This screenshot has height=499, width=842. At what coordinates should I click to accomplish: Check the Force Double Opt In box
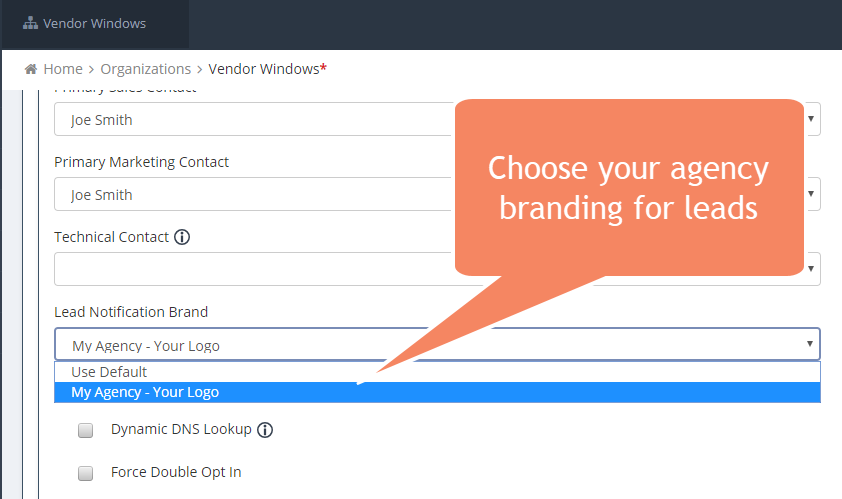click(85, 473)
